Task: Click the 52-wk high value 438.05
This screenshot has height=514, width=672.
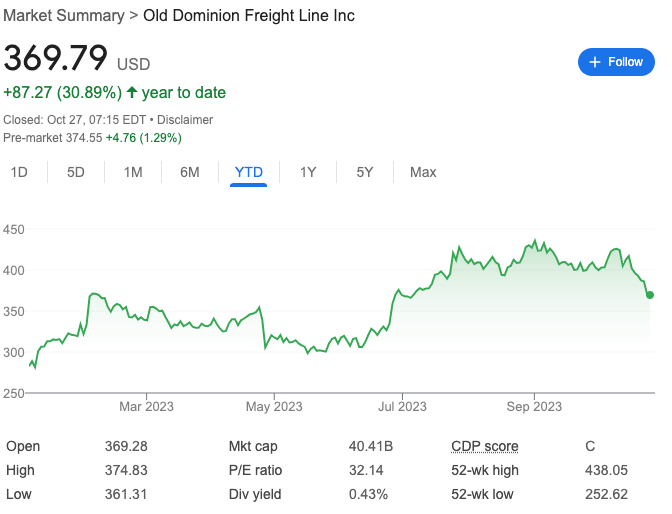Action: coord(606,470)
